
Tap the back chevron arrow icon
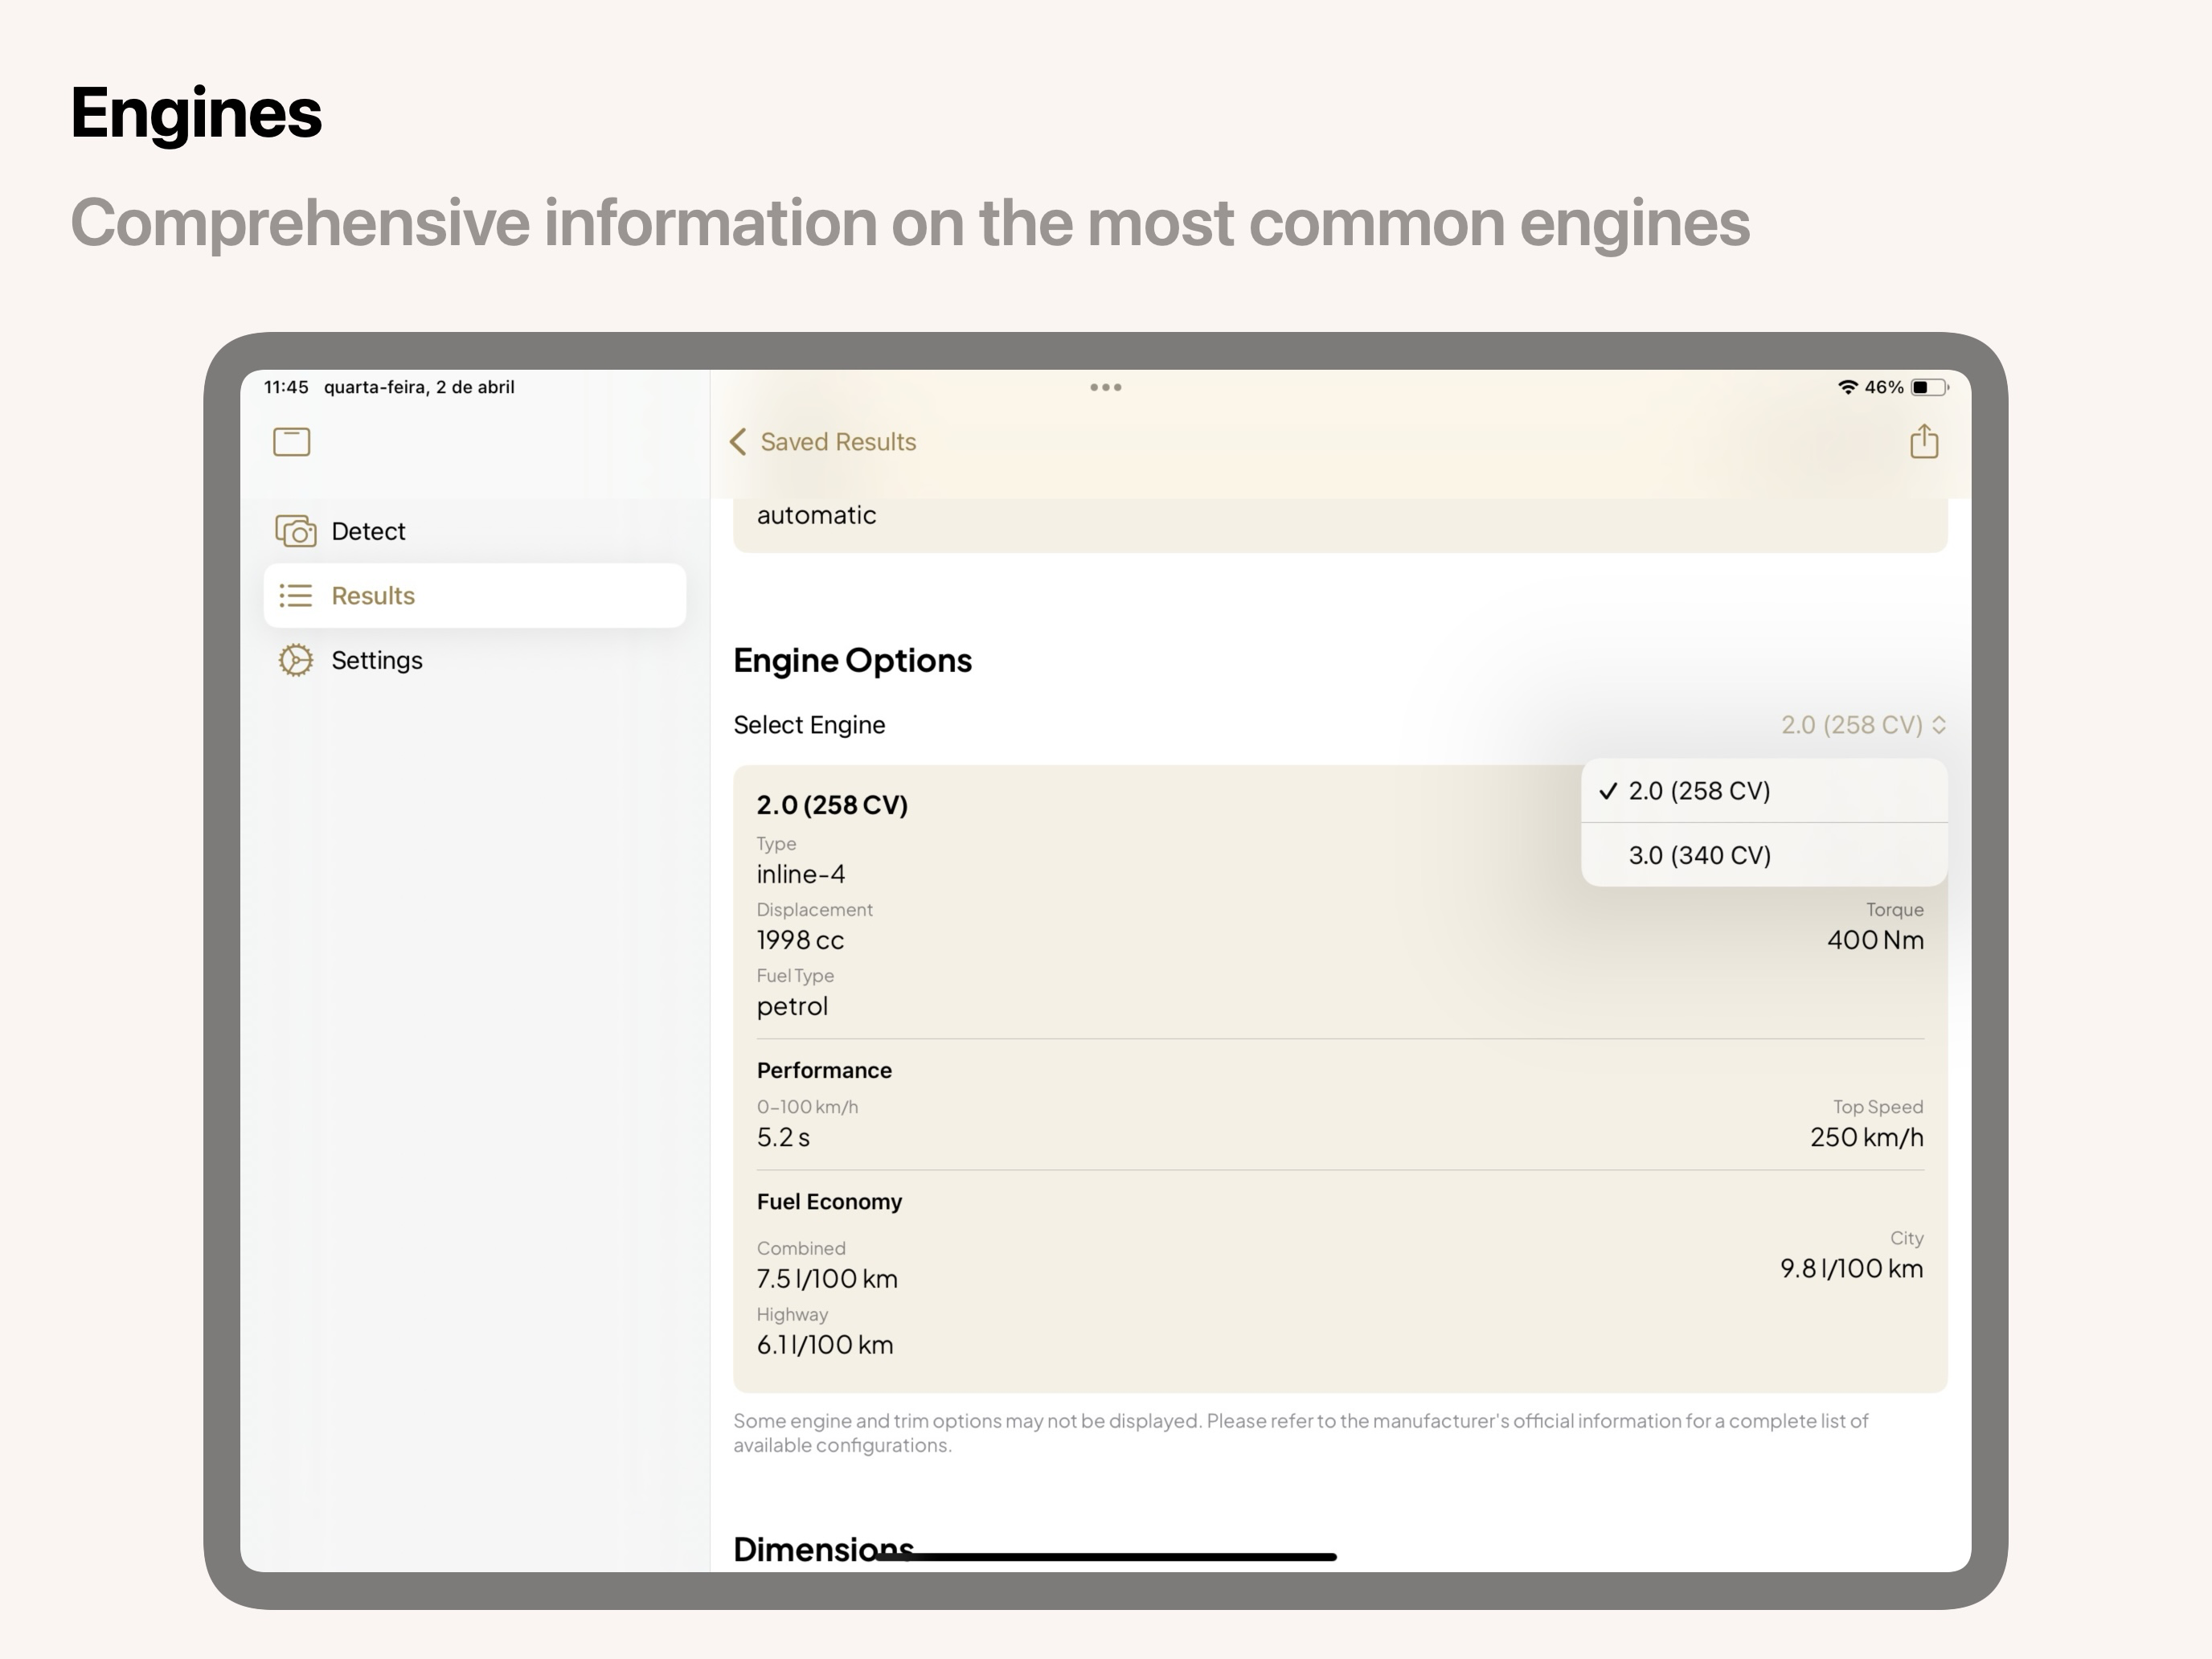click(x=738, y=442)
